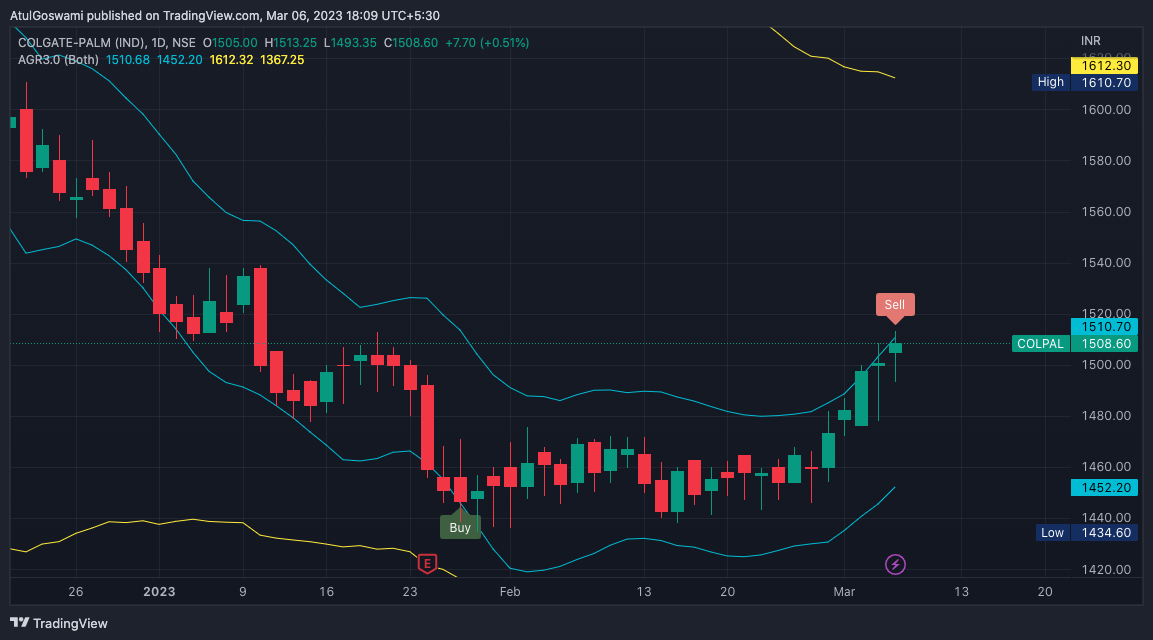This screenshot has height=640, width=1153.
Task: Click the 1420.00 price axis value
Action: pos(1106,569)
